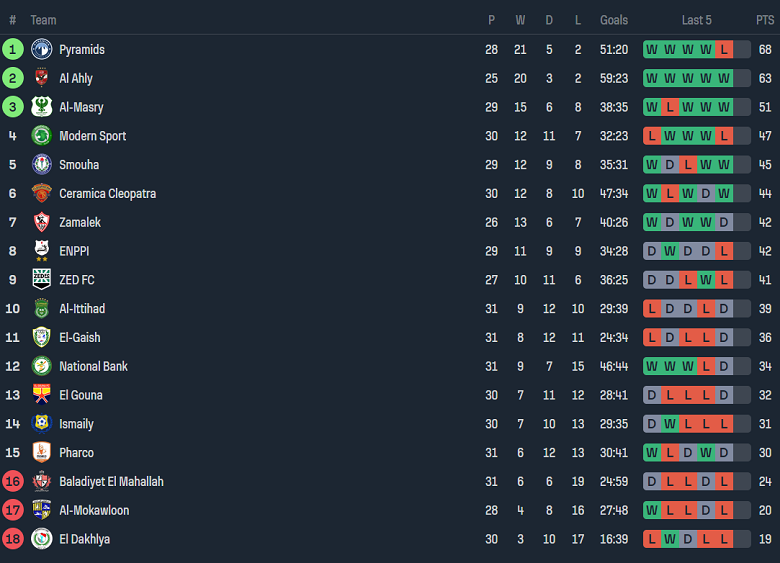Click the green position 1 rank badge
Viewport: 780px width, 563px height.
click(13, 49)
